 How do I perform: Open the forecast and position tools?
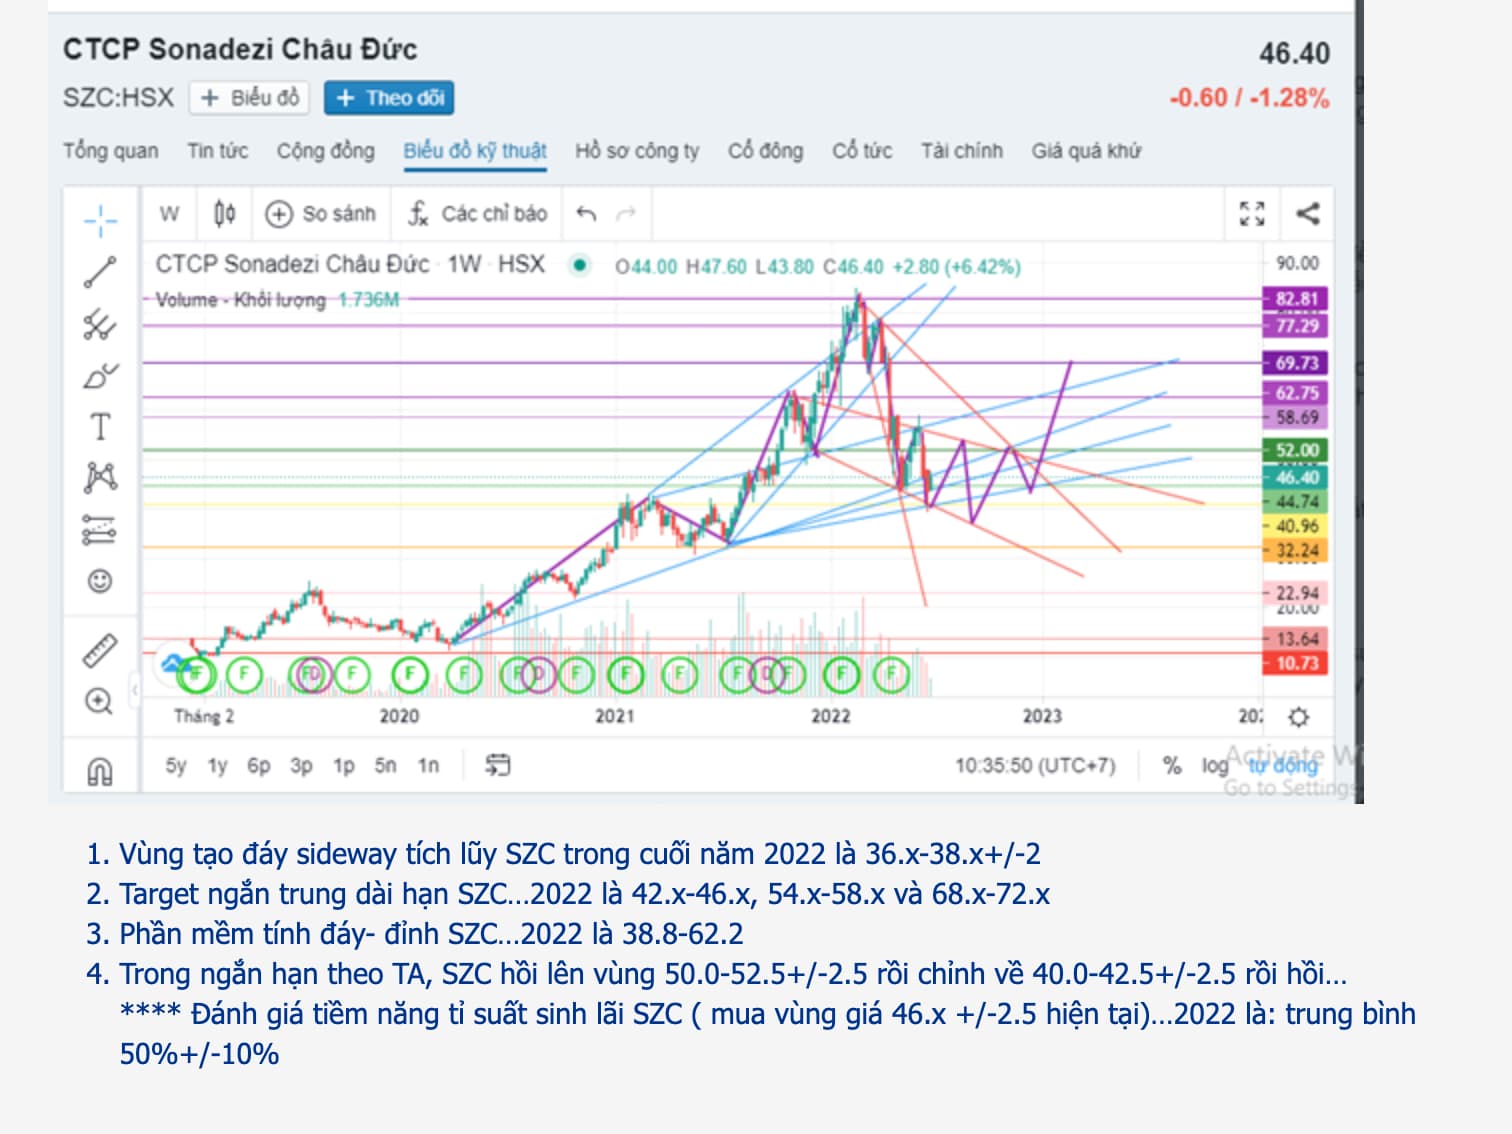click(x=100, y=529)
